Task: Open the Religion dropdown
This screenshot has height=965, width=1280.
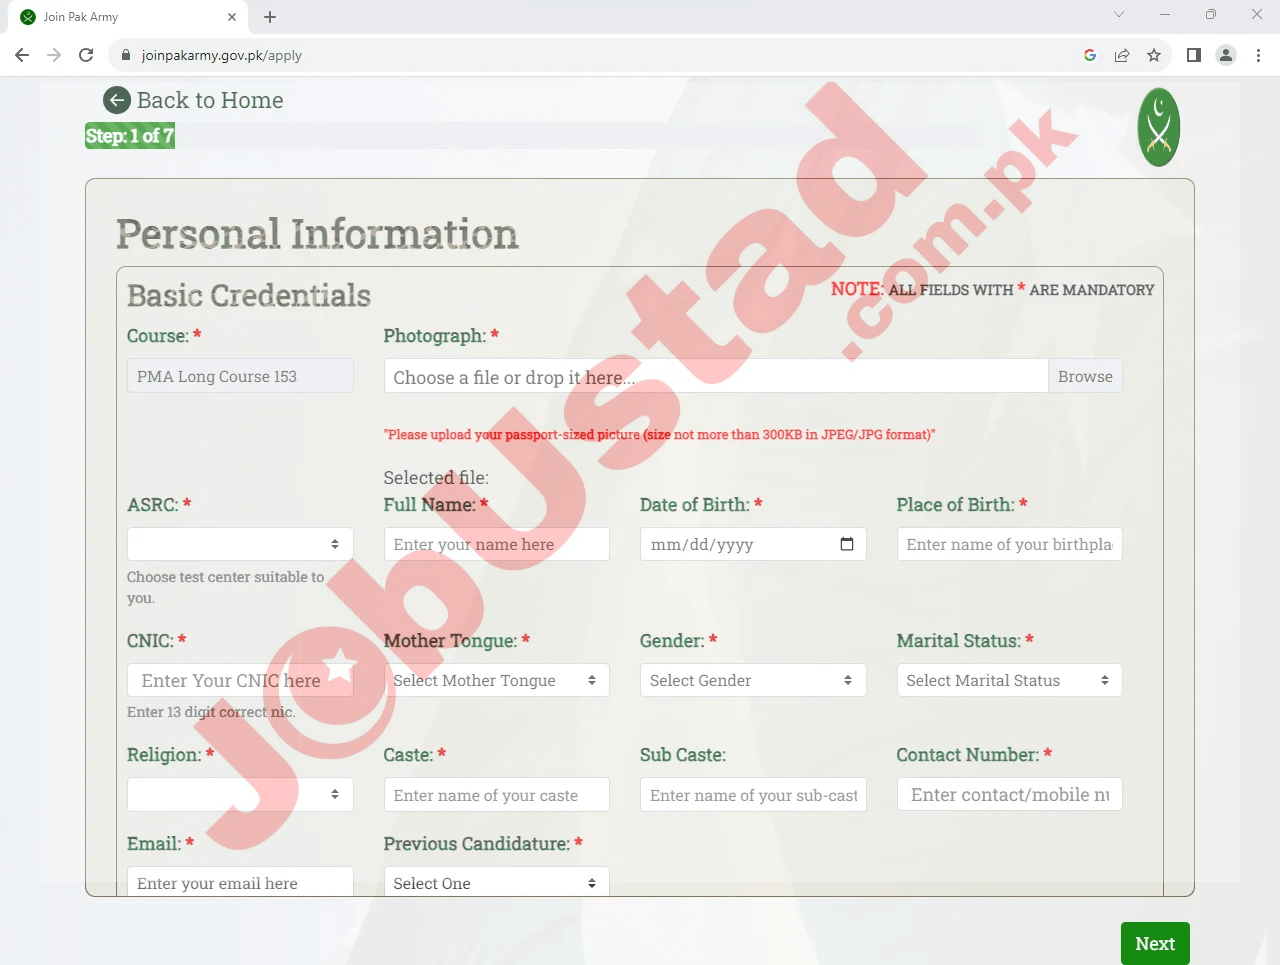Action: coord(240,794)
